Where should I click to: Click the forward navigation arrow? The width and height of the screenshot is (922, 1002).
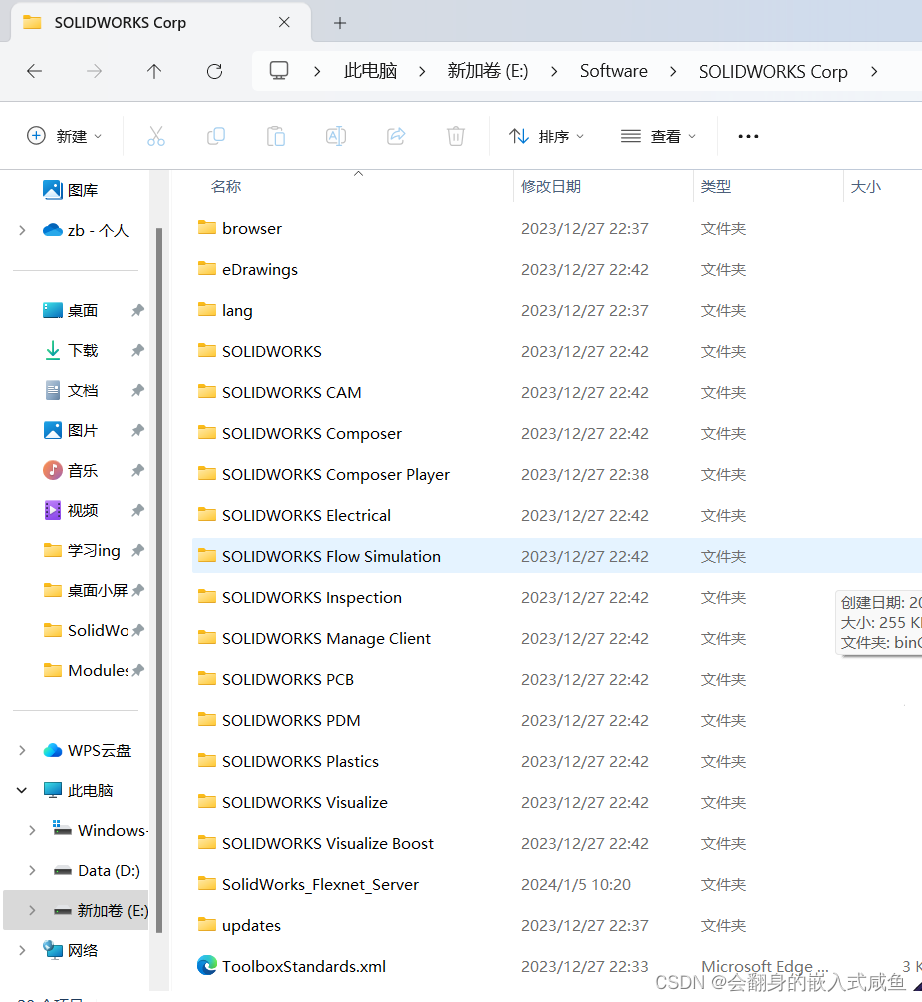94,71
